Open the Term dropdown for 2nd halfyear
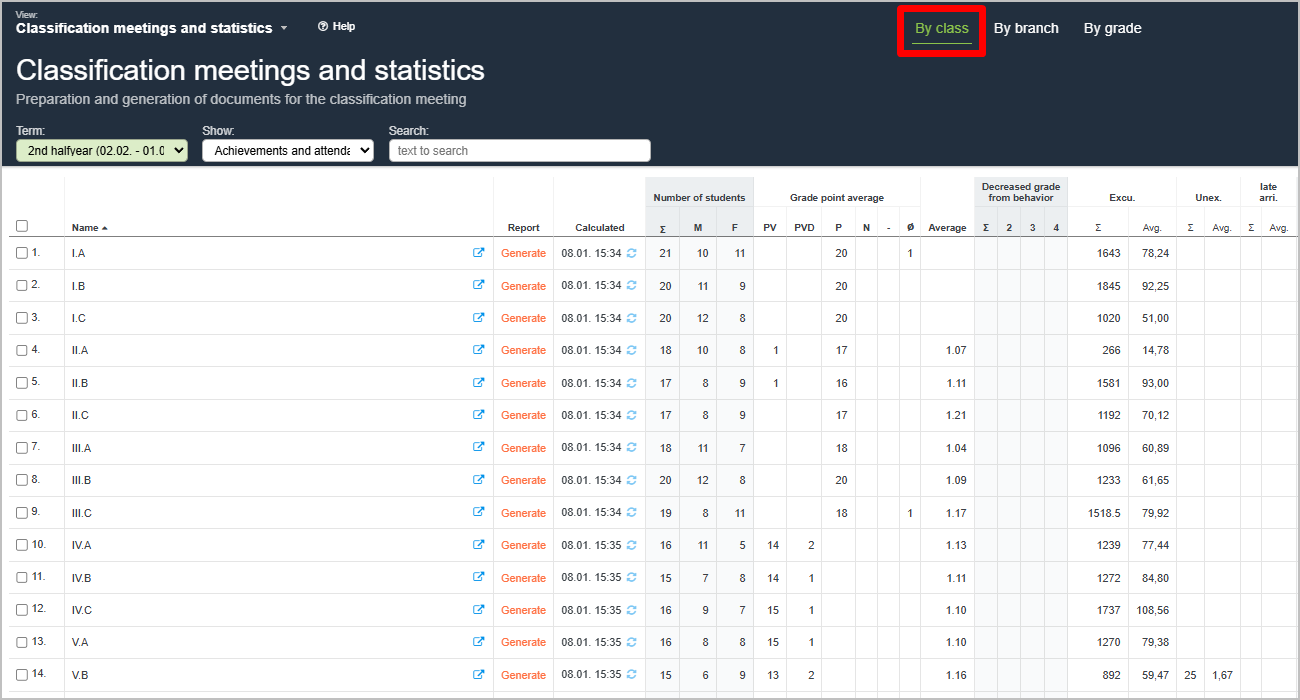 (102, 151)
